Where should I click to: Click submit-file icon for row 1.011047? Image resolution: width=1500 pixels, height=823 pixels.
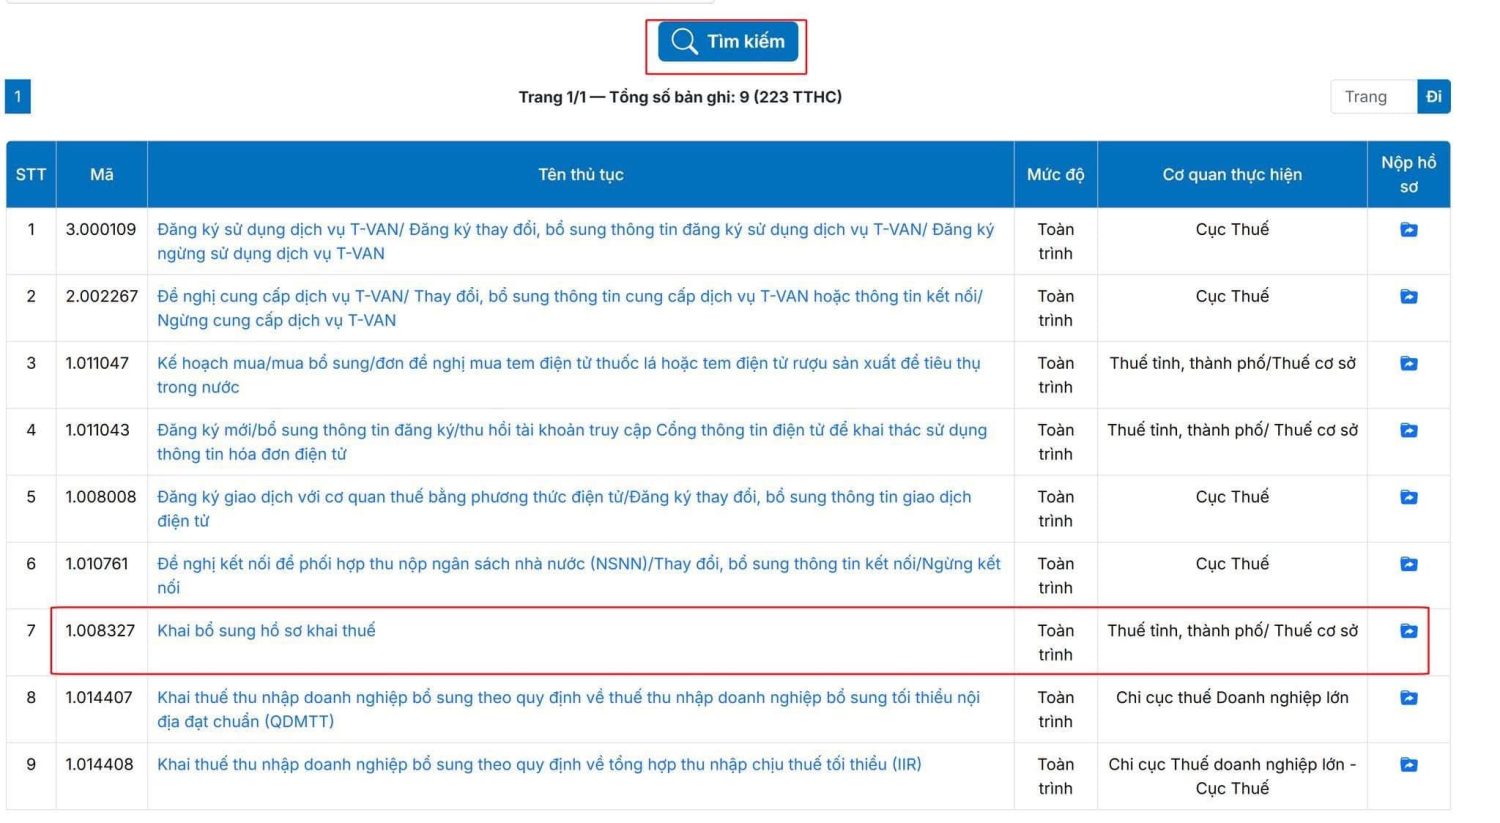point(1408,364)
